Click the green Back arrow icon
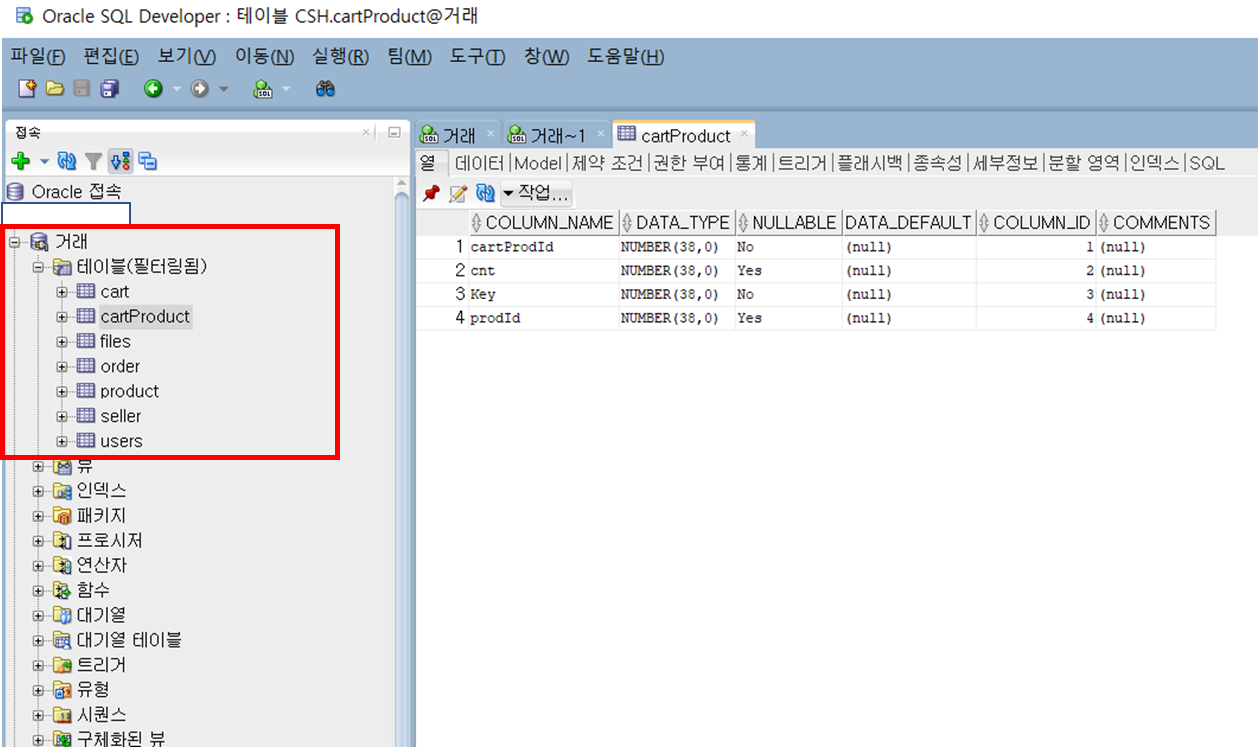Viewport: 1258px width, 747px height. click(153, 89)
